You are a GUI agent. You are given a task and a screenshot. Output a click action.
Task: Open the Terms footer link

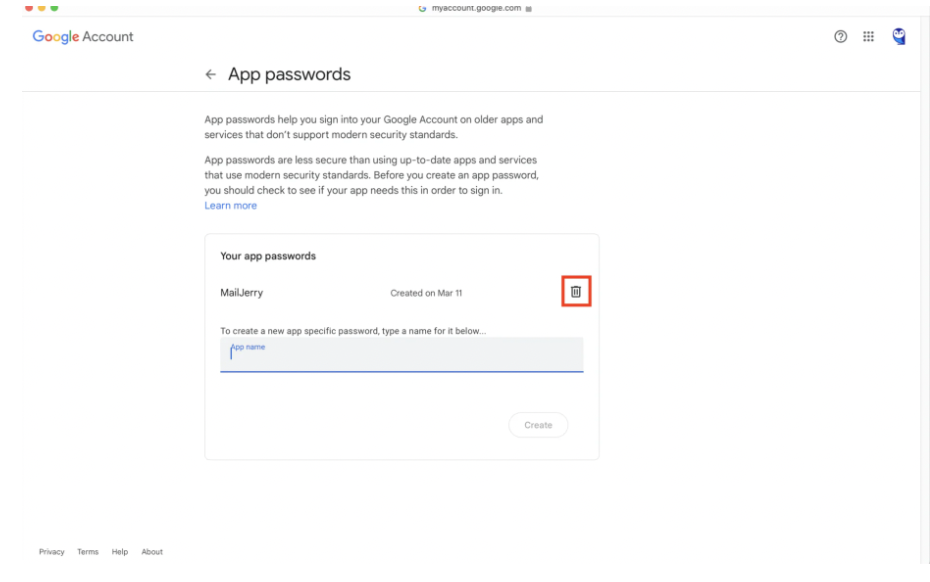88,552
